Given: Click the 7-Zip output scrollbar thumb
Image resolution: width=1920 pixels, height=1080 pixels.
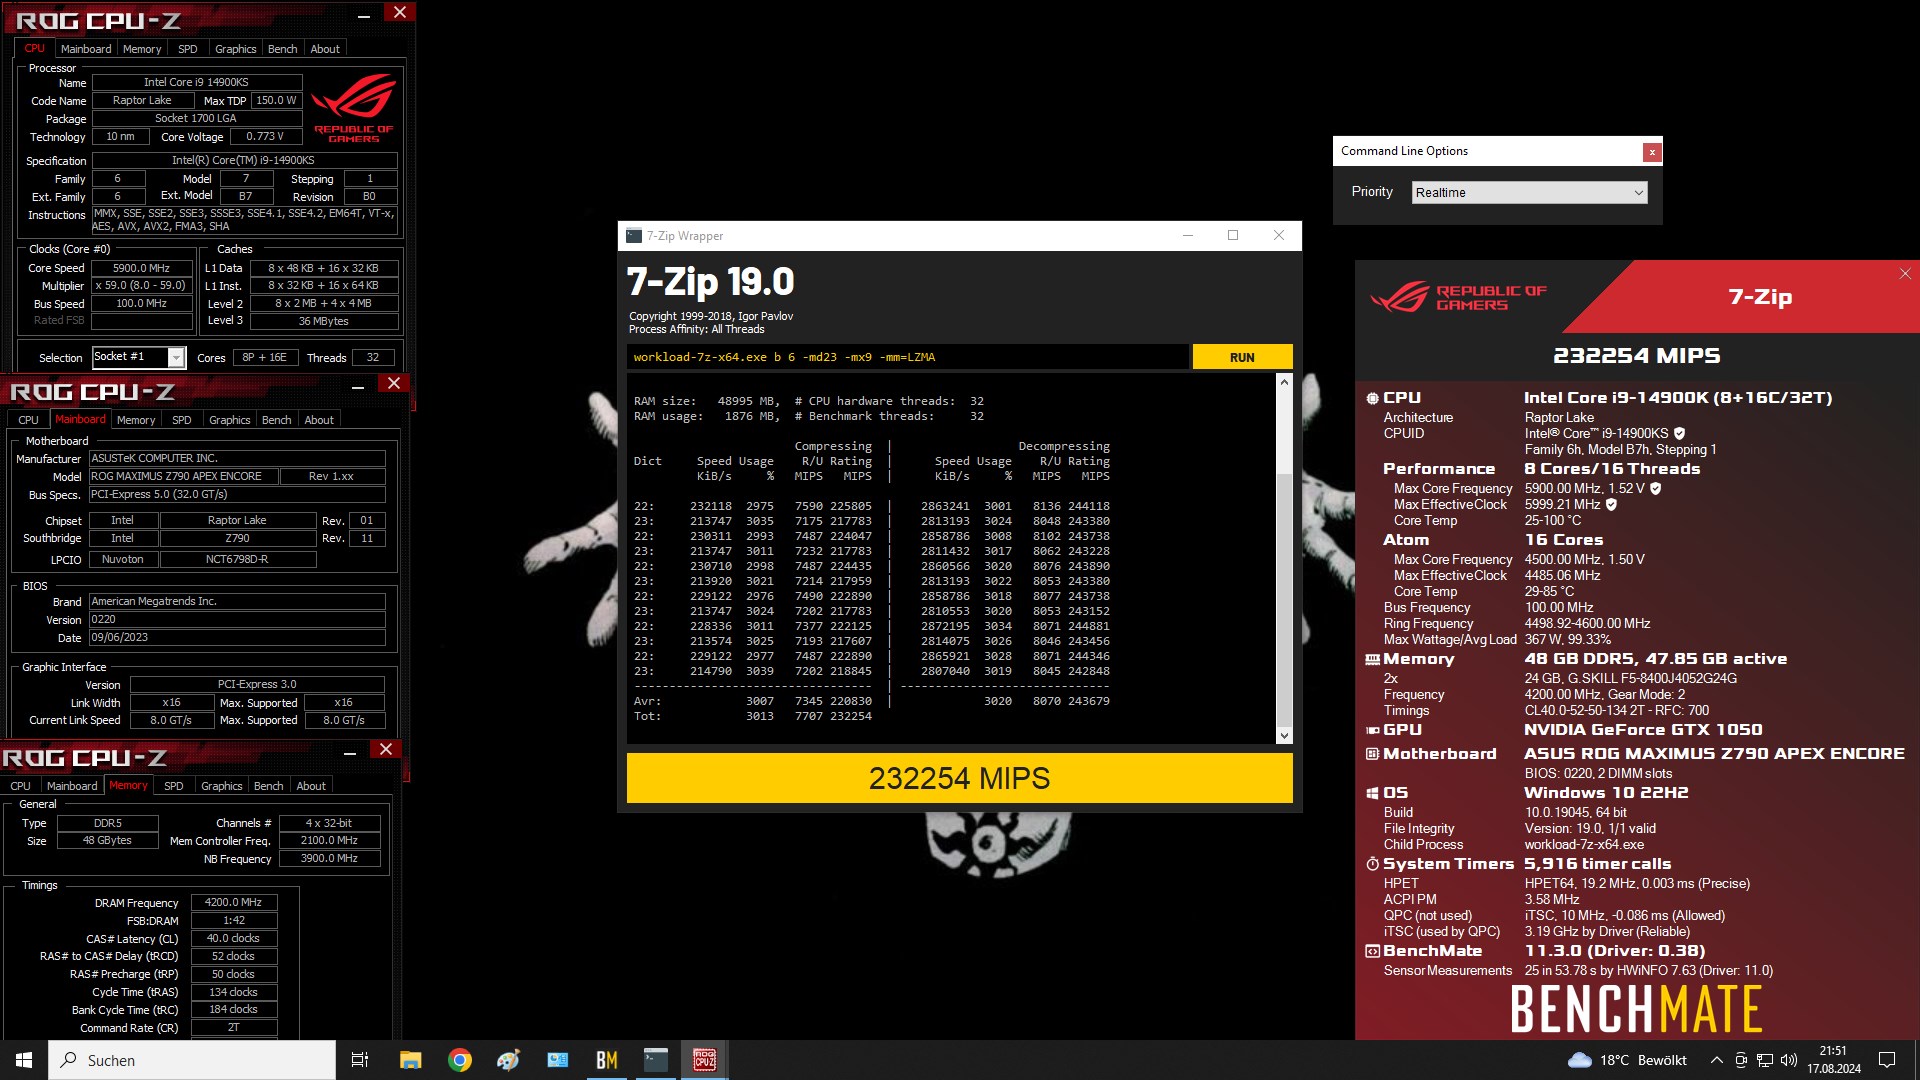Looking at the screenshot, I should click(1284, 598).
